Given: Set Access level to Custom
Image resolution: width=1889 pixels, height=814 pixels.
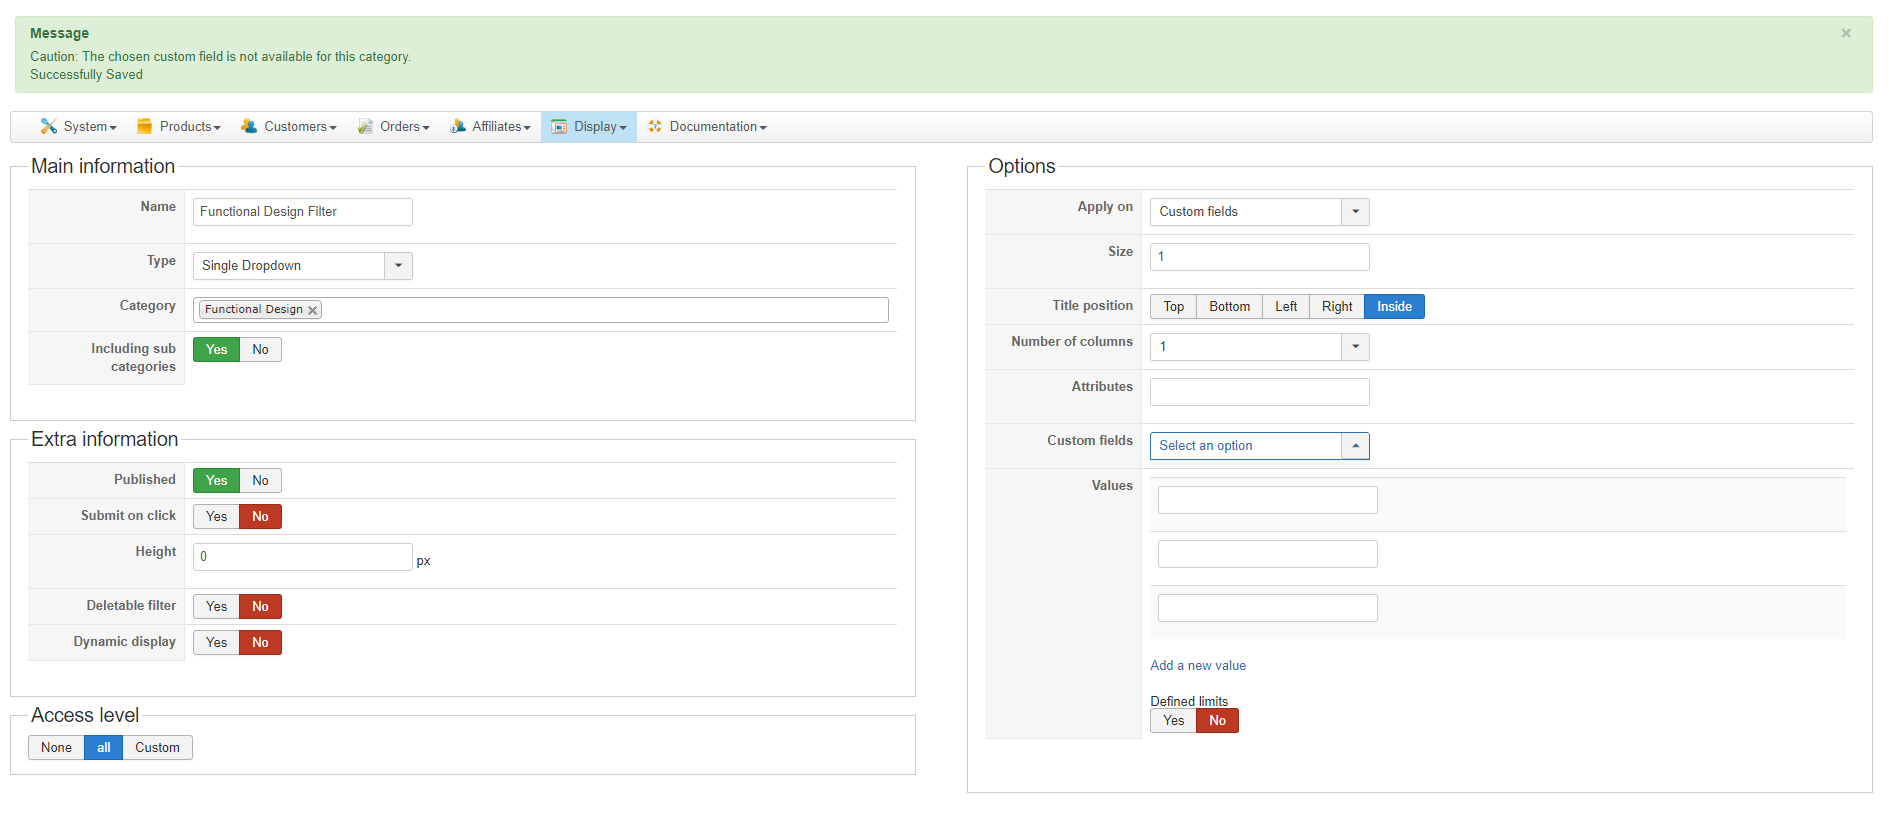Looking at the screenshot, I should tap(157, 747).
